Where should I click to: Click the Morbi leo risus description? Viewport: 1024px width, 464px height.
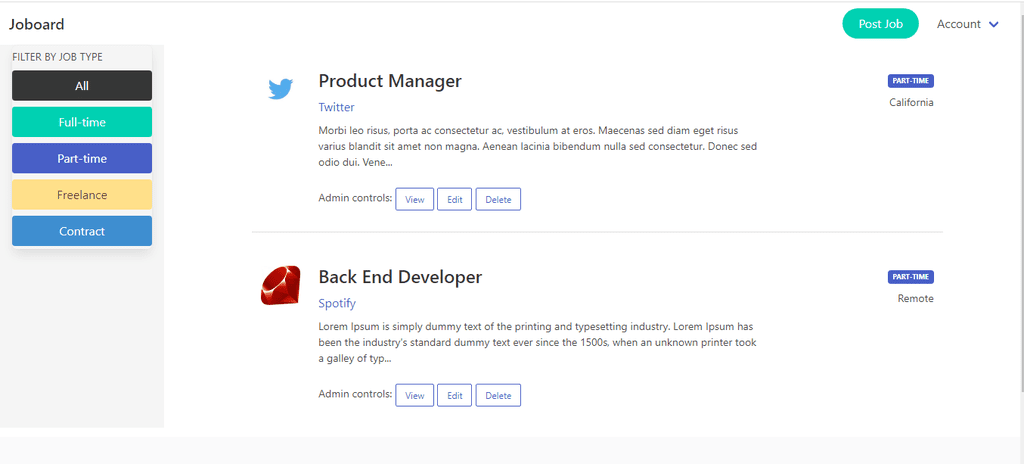[537, 146]
